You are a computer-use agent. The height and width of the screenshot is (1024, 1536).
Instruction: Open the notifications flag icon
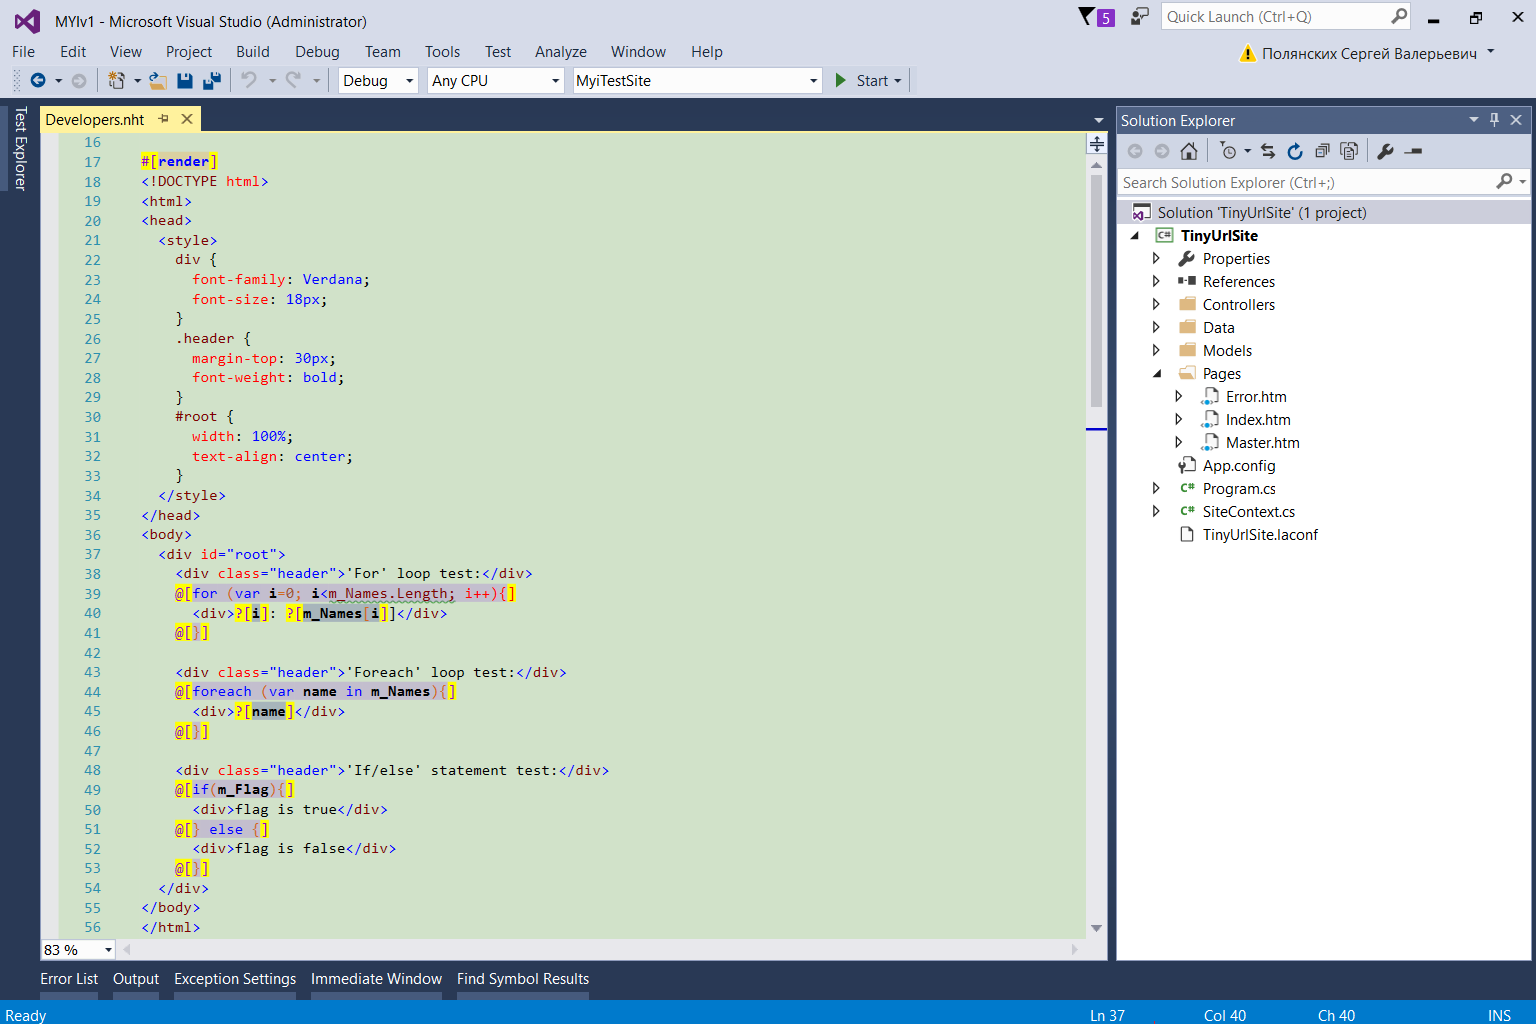[1087, 16]
